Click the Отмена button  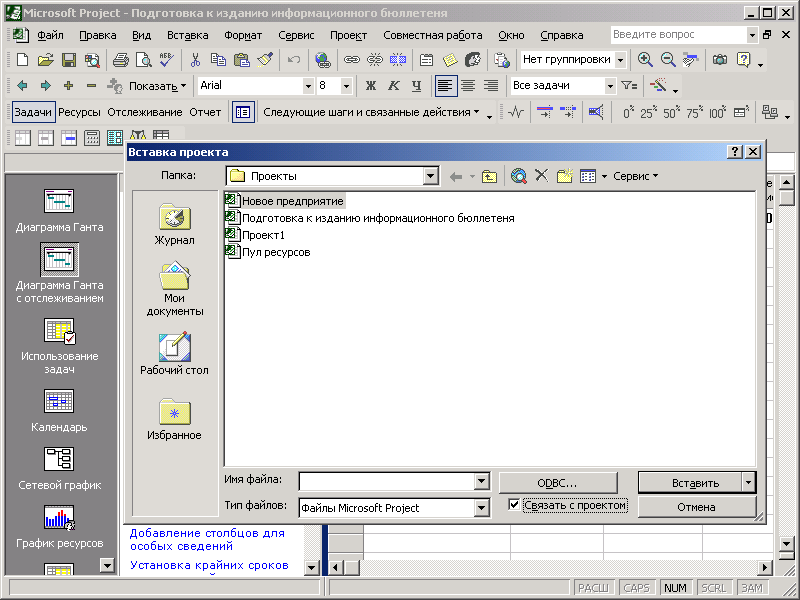pos(696,507)
